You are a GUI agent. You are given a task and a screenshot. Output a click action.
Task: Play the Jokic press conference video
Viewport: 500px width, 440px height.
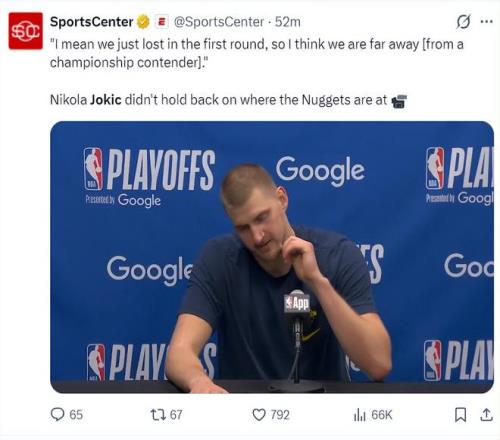point(272,257)
